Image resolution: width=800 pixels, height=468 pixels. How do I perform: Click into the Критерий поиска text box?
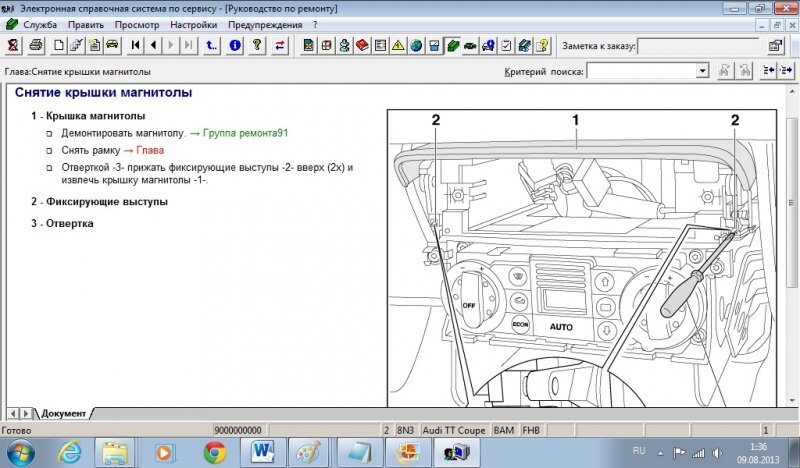642,70
